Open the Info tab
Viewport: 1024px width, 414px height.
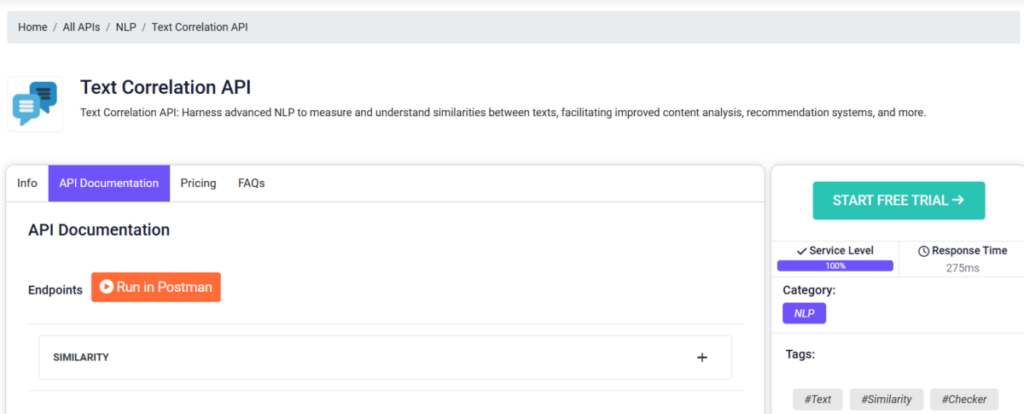tap(27, 183)
